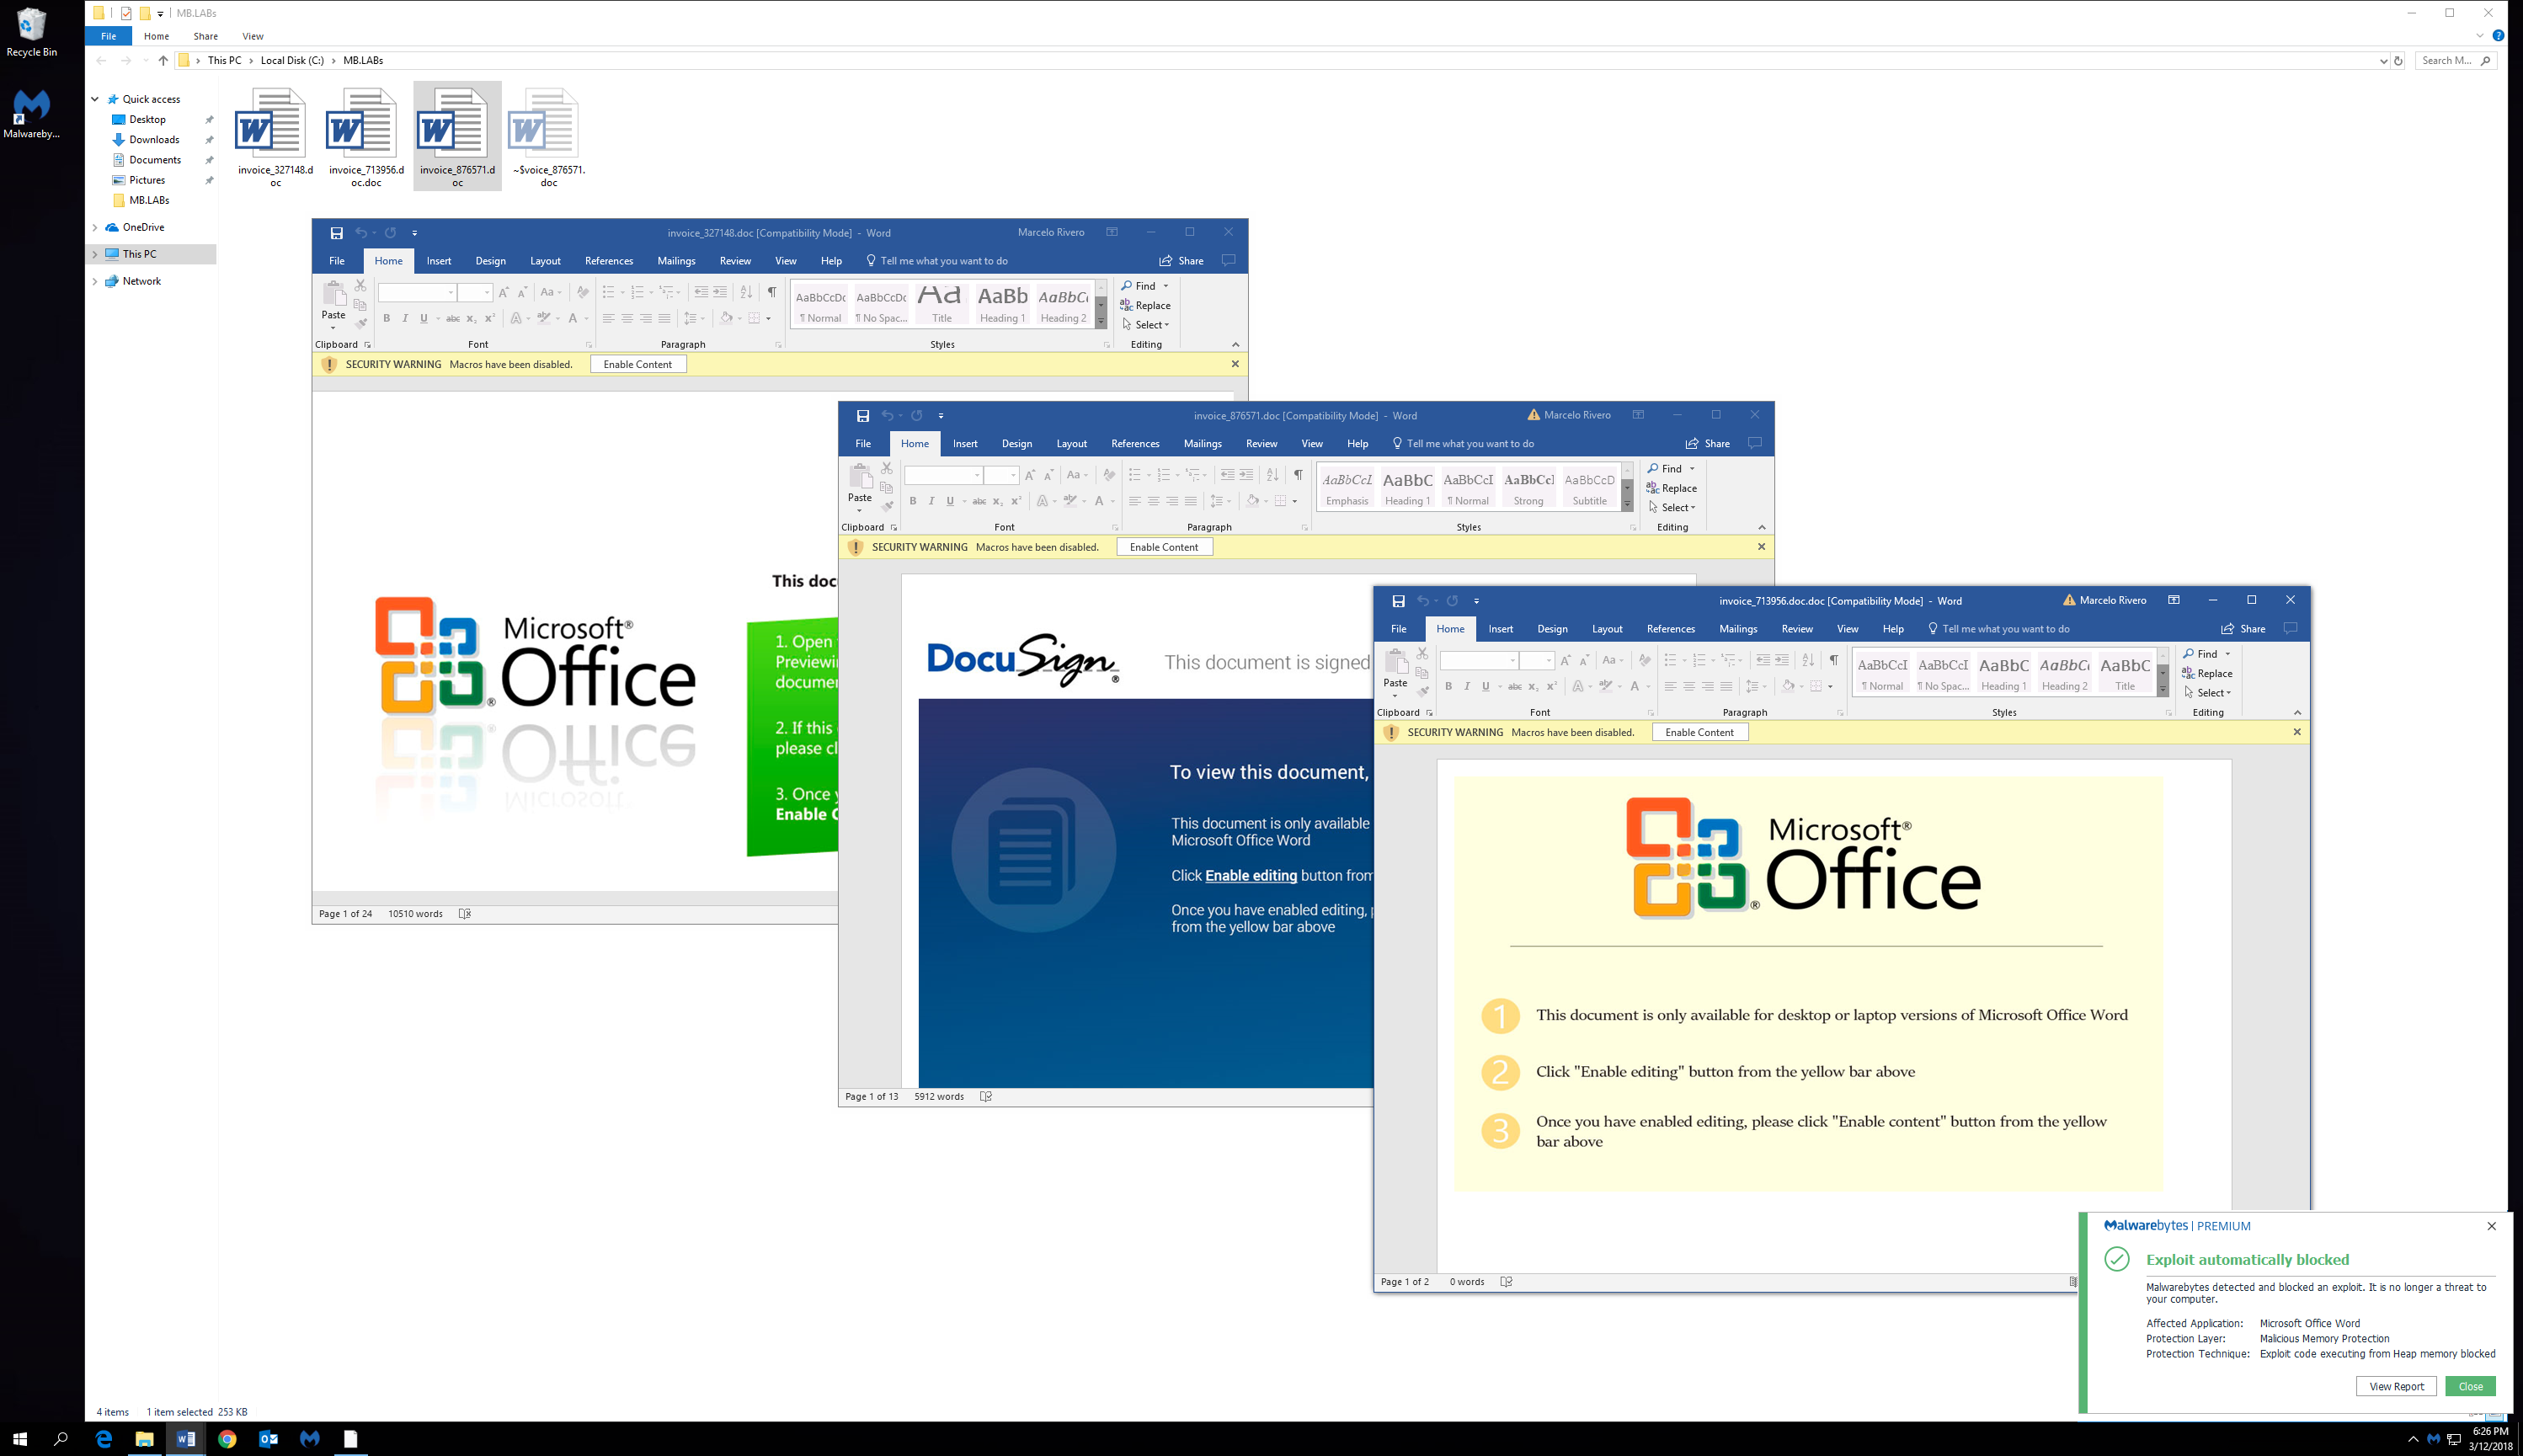
Task: Open Malwarebytes from the taskbar
Action: 309,1439
